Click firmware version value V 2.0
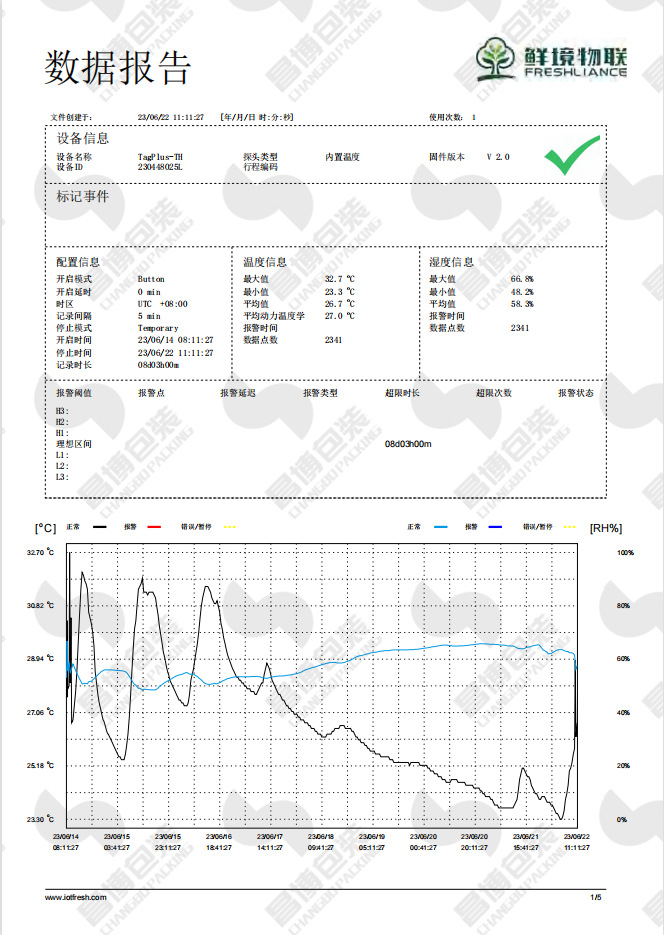664x935 pixels. pos(498,157)
